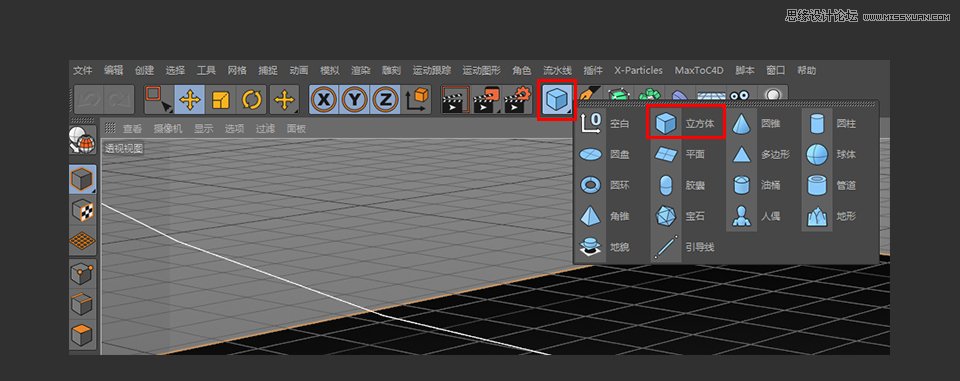
Task: Open the 模拟 menu
Action: pyautogui.click(x=330, y=70)
